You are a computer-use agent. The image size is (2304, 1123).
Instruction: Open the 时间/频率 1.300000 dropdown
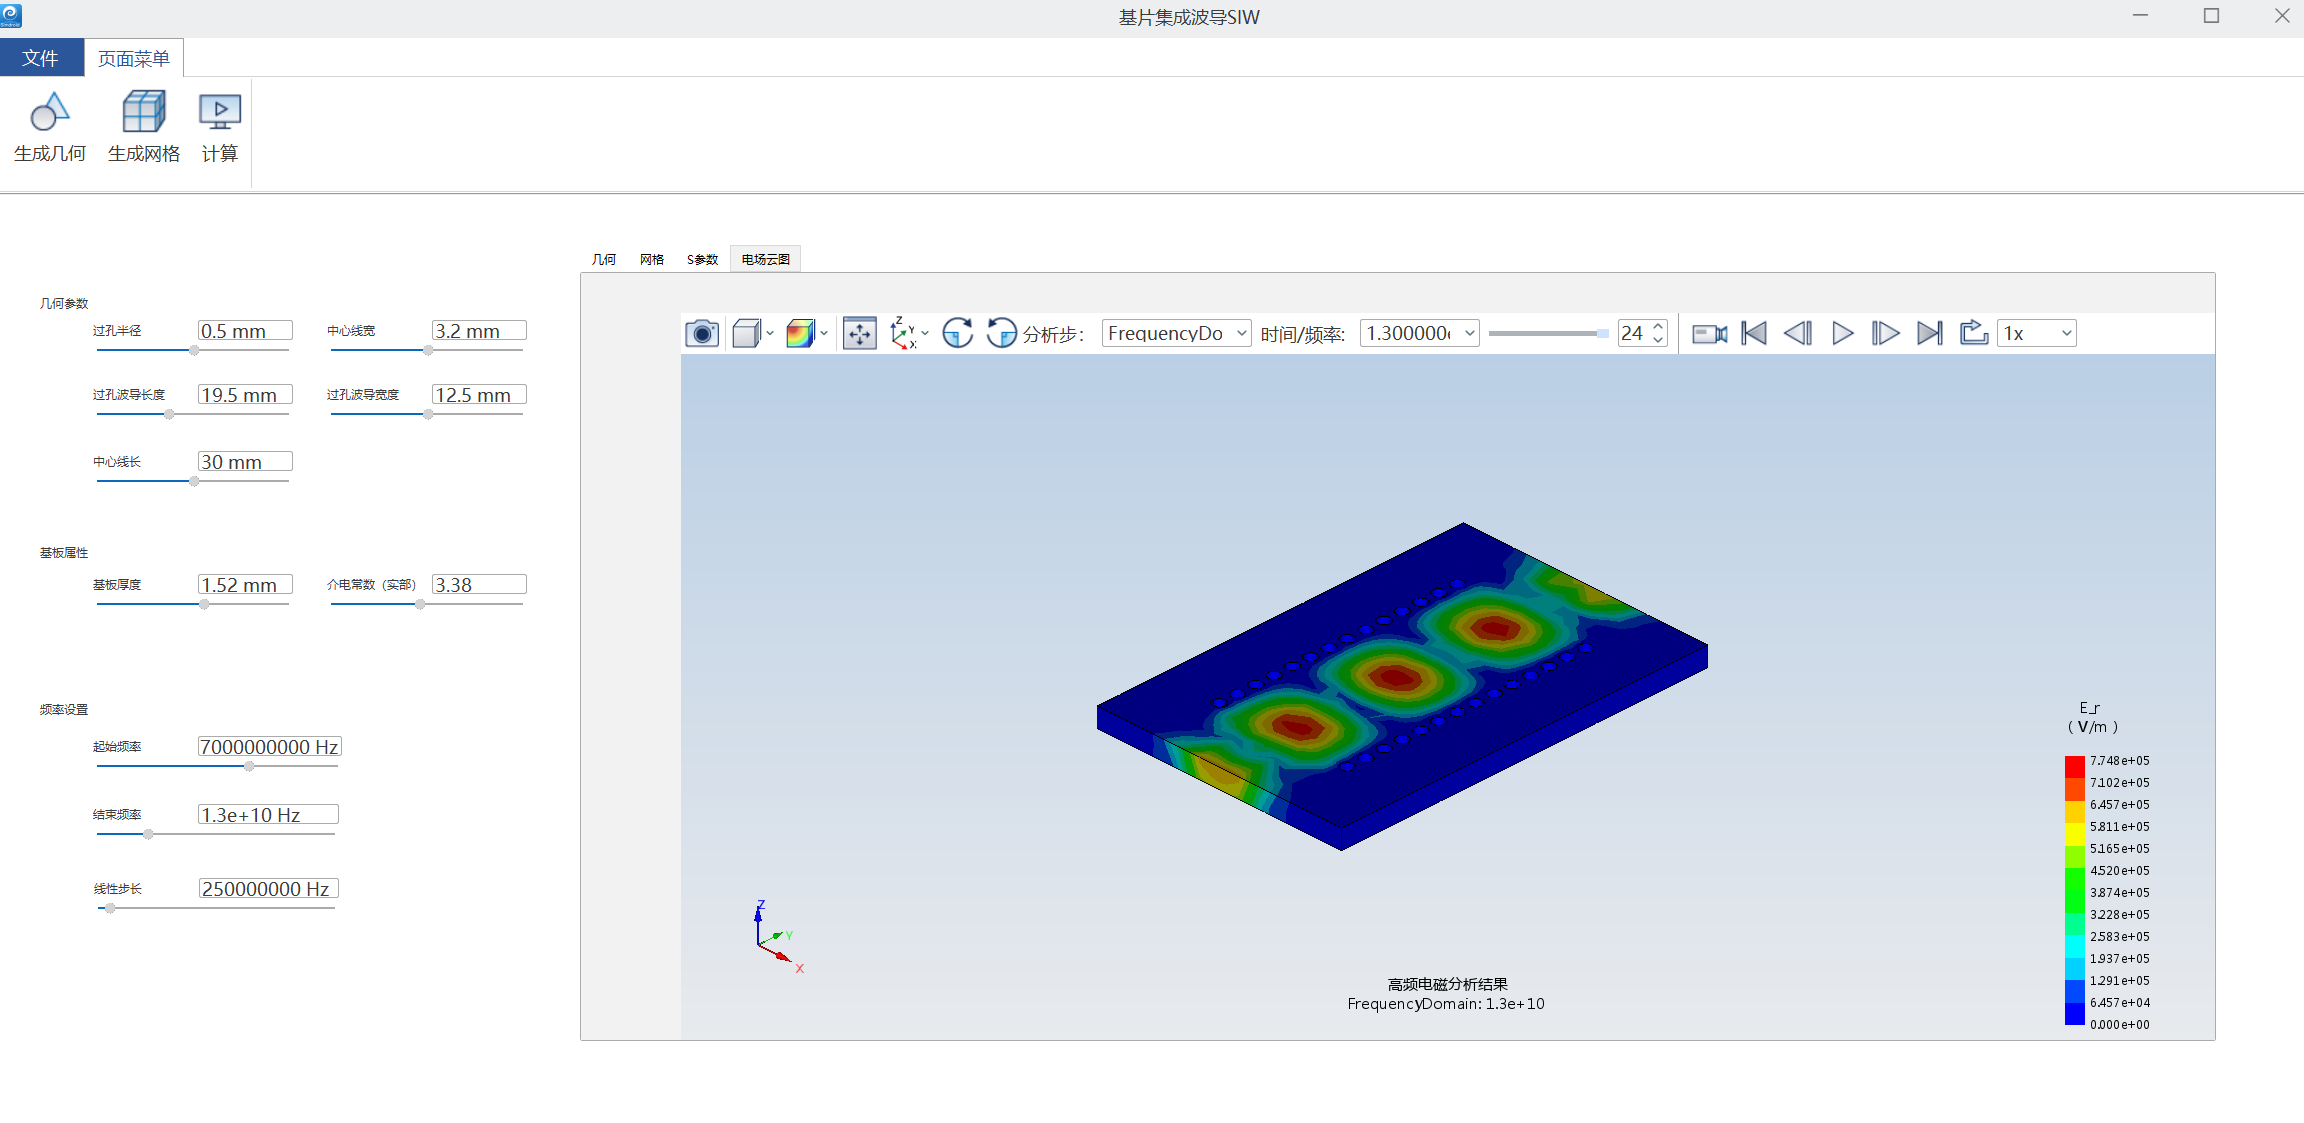coord(1420,333)
